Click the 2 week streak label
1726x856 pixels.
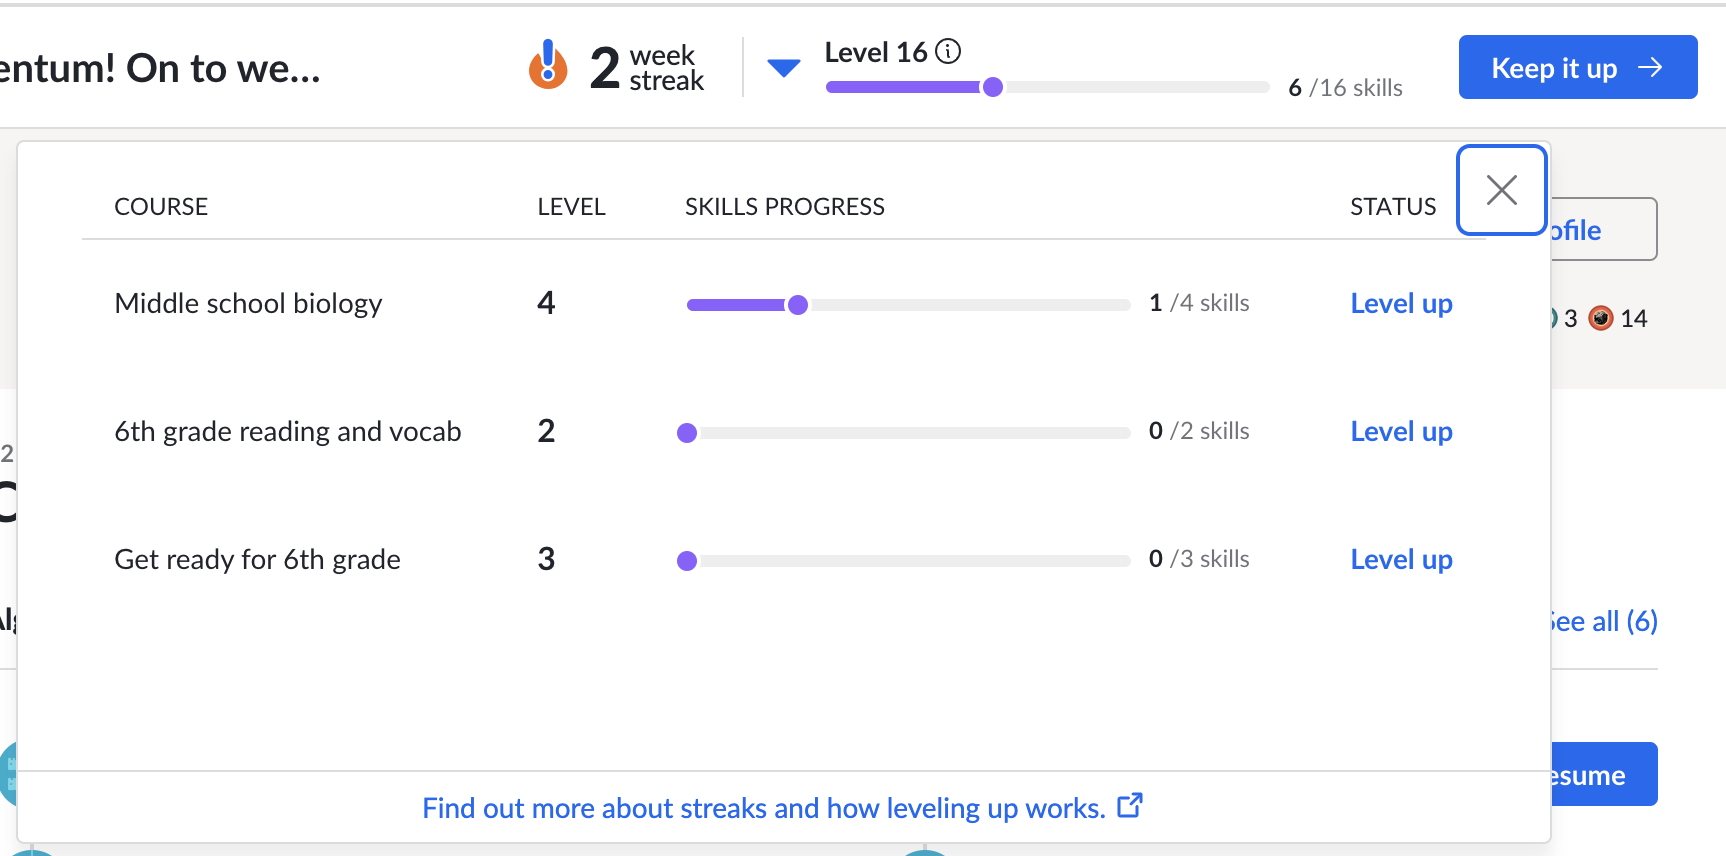[647, 68]
